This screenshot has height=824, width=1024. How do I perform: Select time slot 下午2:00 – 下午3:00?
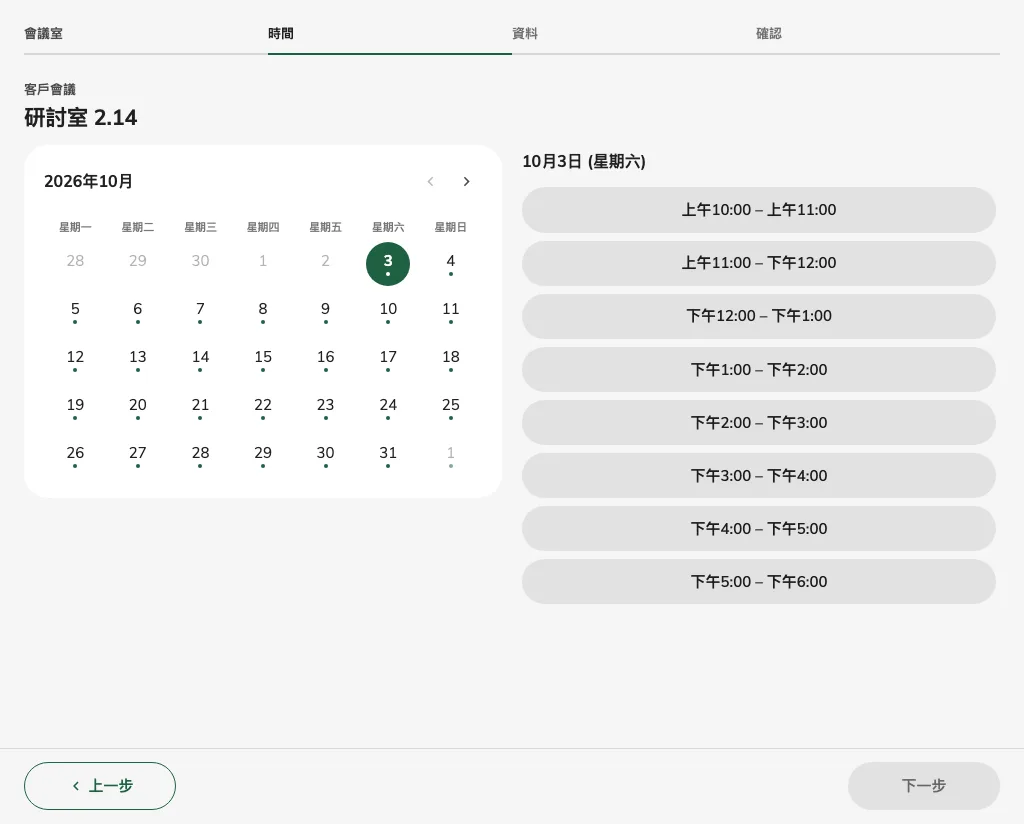[759, 422]
